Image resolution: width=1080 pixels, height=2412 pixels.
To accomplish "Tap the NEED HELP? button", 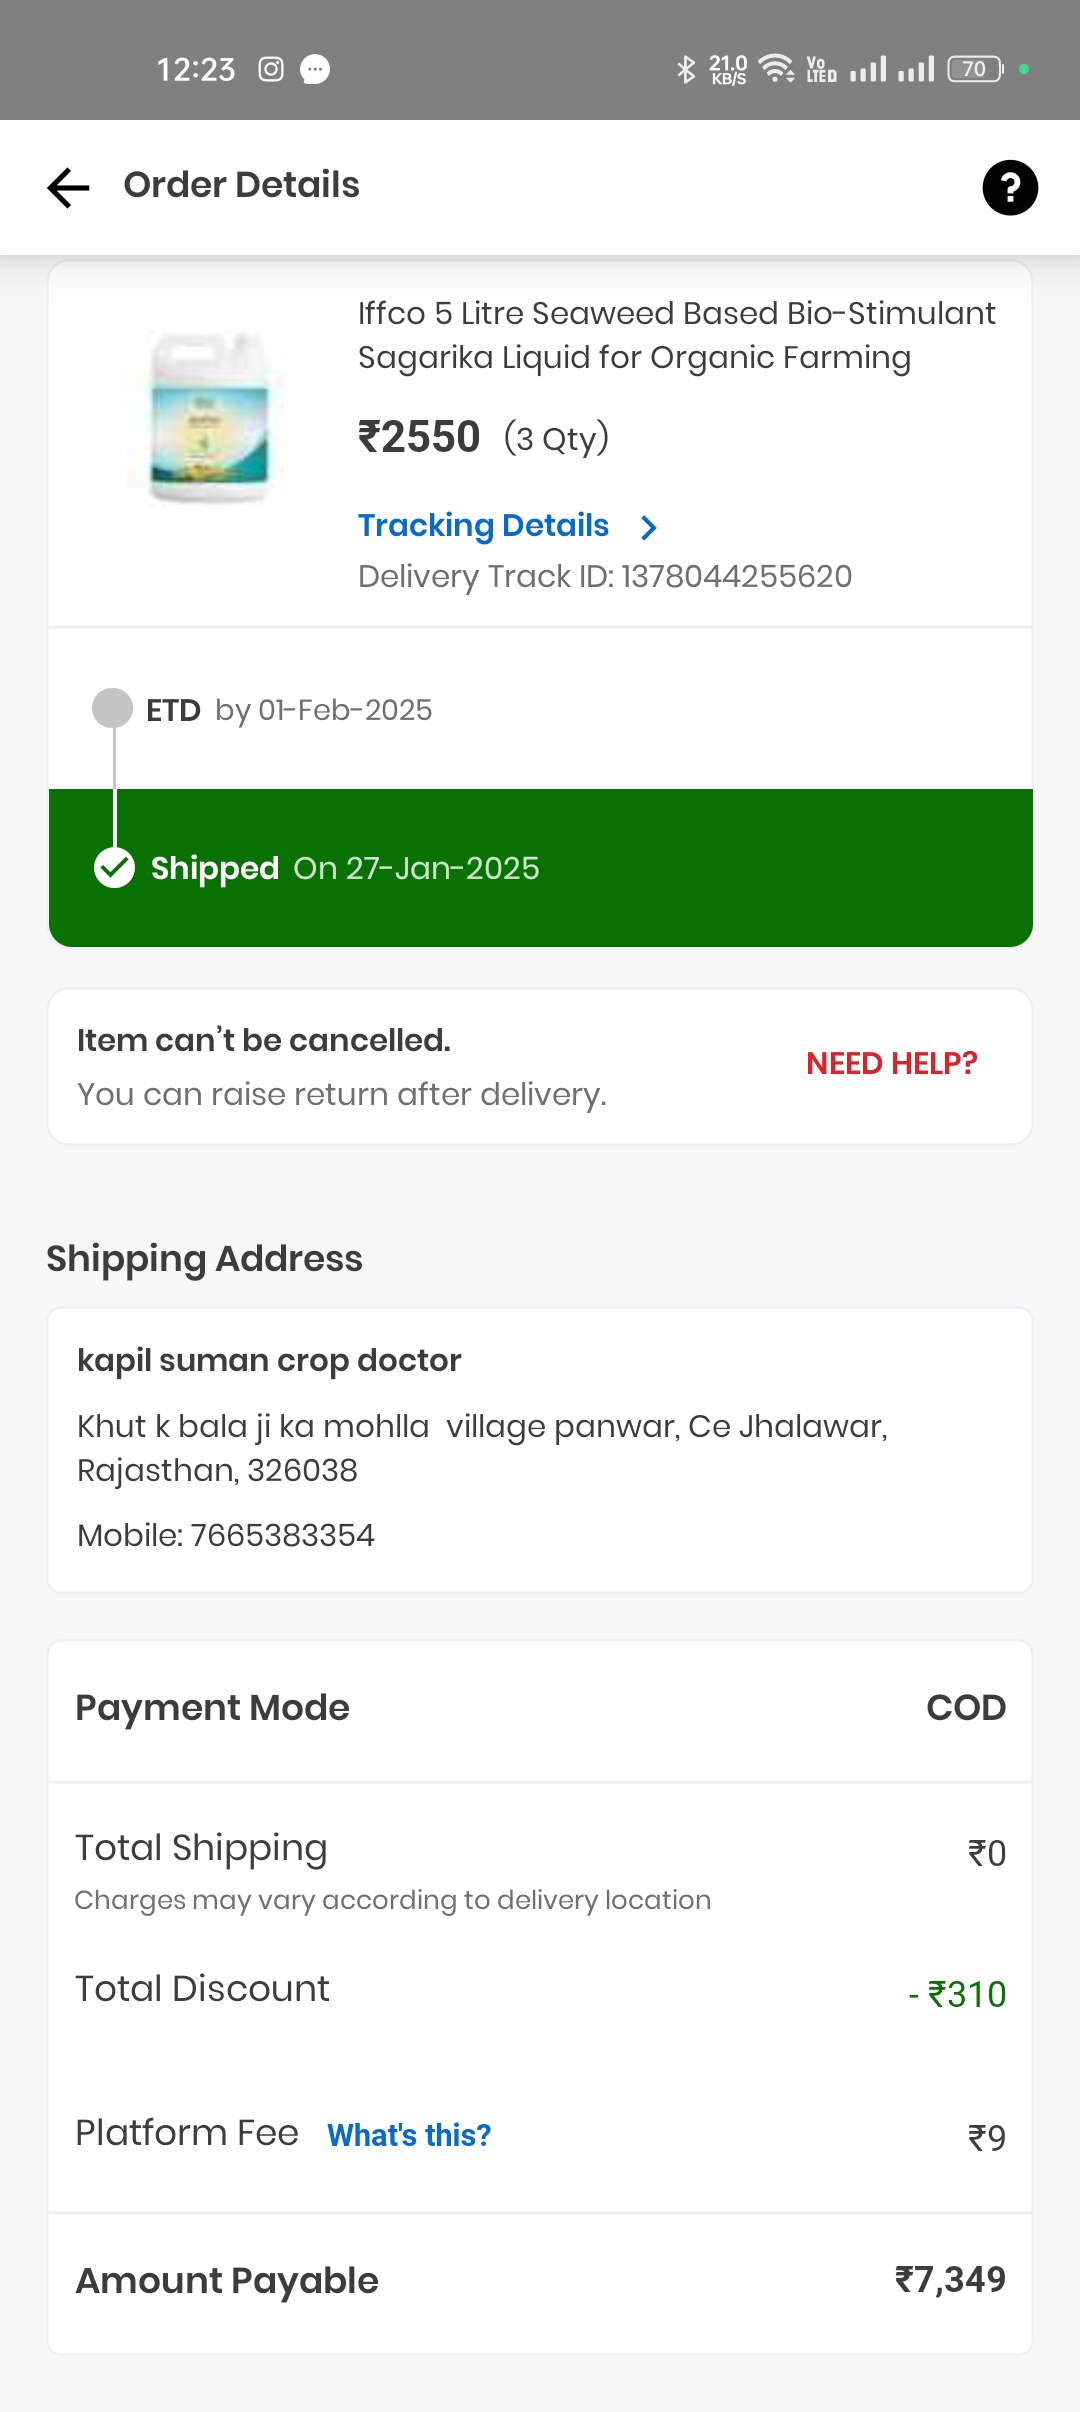I will (x=891, y=1063).
